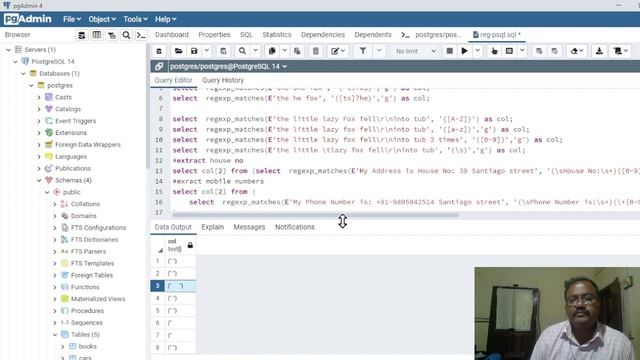Click the Paste icon in the query toolbar
Viewport: 640px width, 360px height.
pyautogui.click(x=297, y=51)
